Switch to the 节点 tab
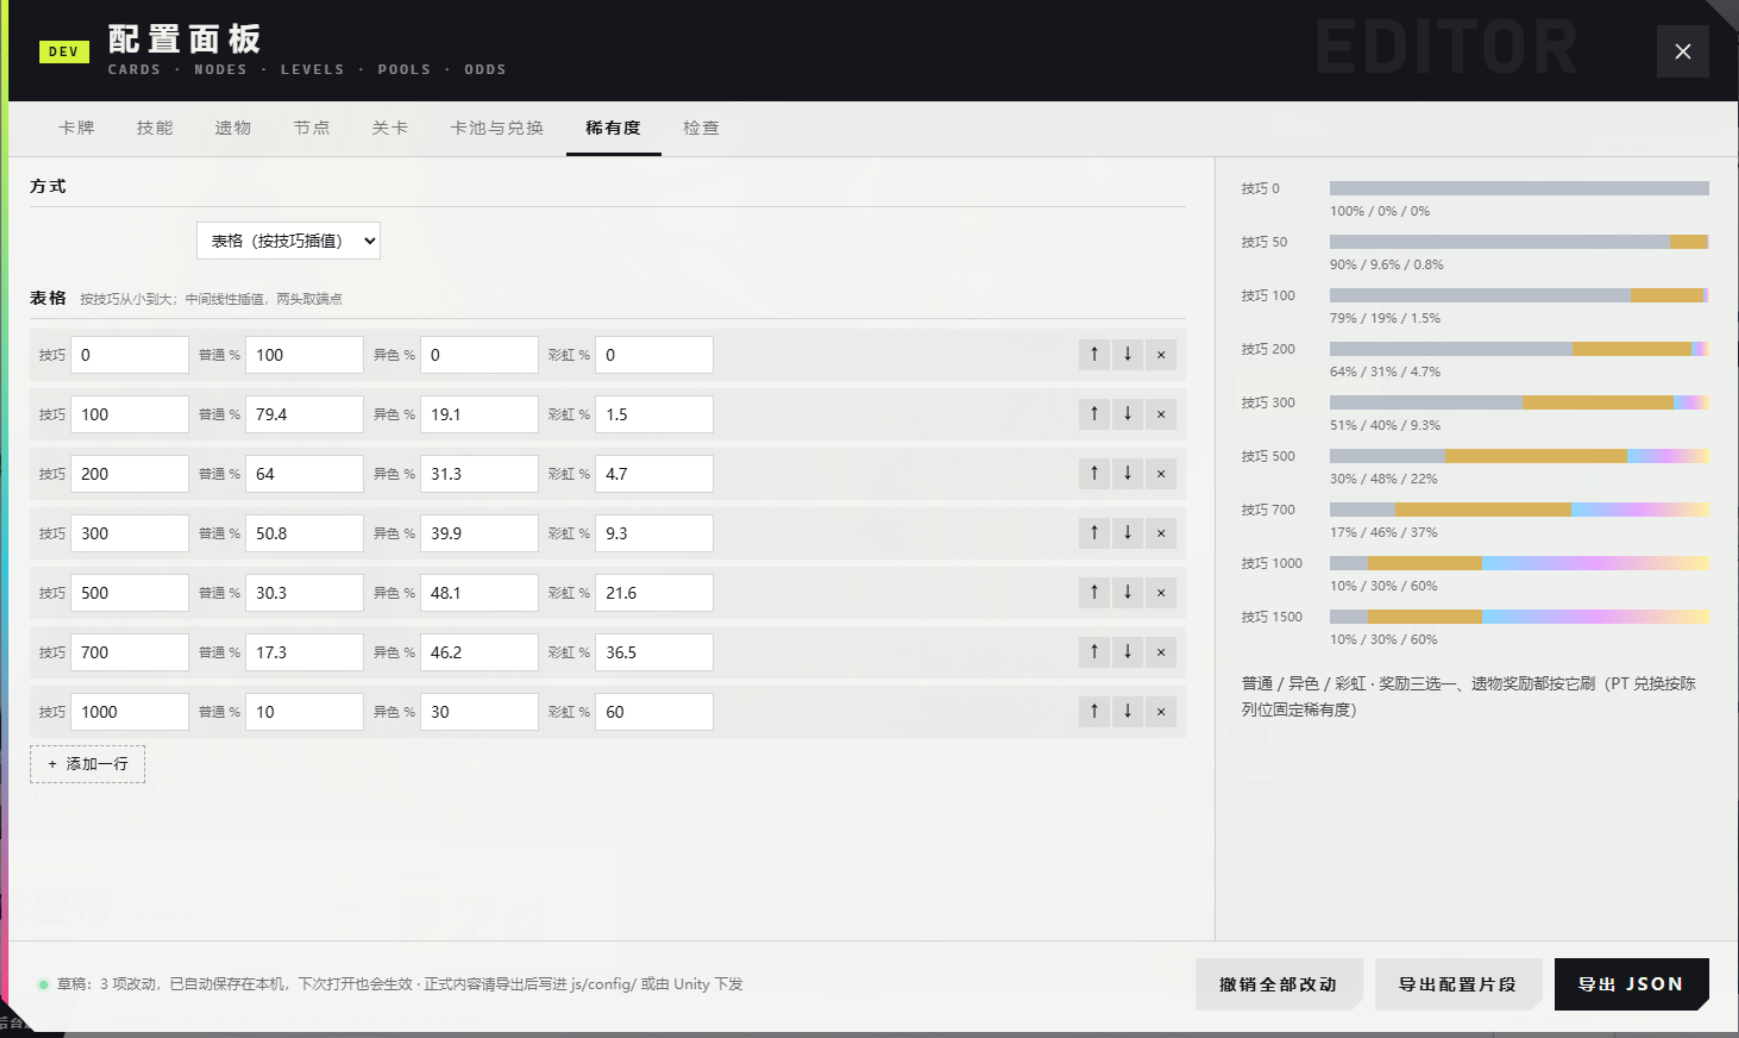The width and height of the screenshot is (1739, 1038). click(x=311, y=128)
